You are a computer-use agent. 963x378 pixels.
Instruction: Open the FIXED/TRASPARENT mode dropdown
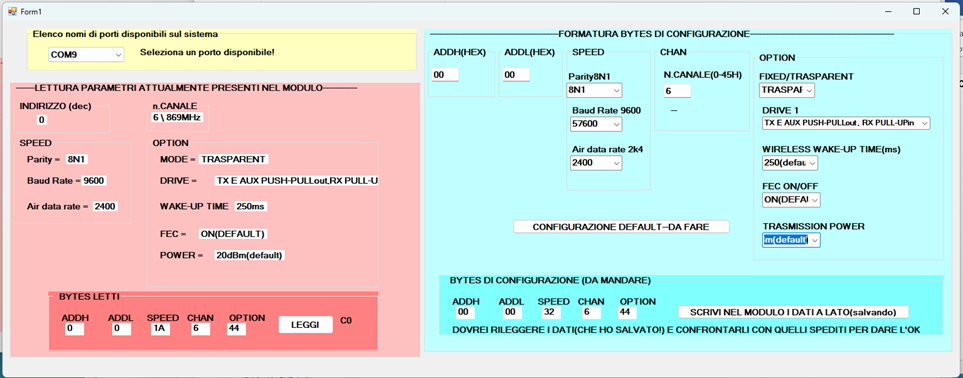(787, 90)
